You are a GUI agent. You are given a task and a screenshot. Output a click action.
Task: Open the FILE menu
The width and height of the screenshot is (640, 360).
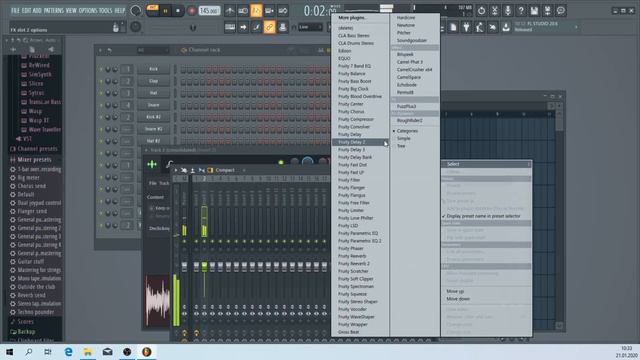[x=16, y=11]
